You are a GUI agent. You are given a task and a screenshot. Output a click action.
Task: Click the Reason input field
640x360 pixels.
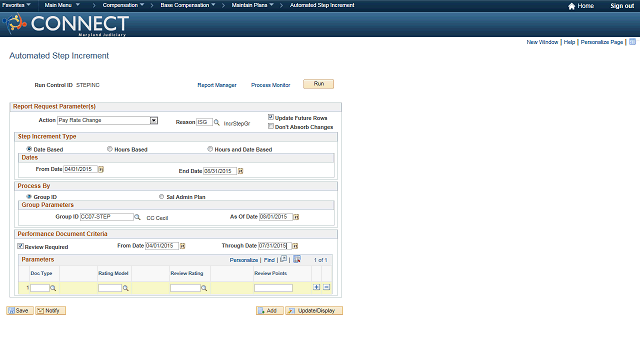(x=204, y=122)
